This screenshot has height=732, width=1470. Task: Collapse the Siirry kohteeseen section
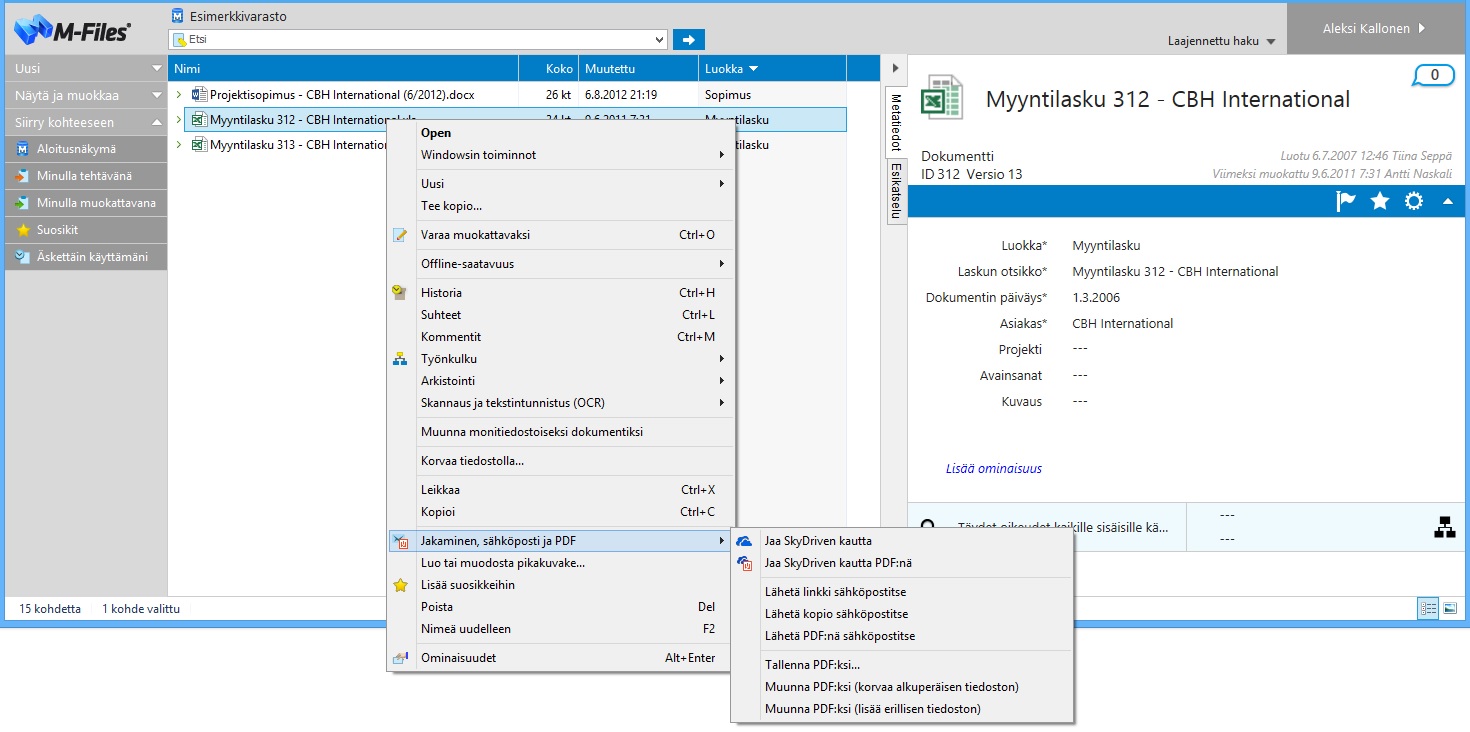click(84, 122)
